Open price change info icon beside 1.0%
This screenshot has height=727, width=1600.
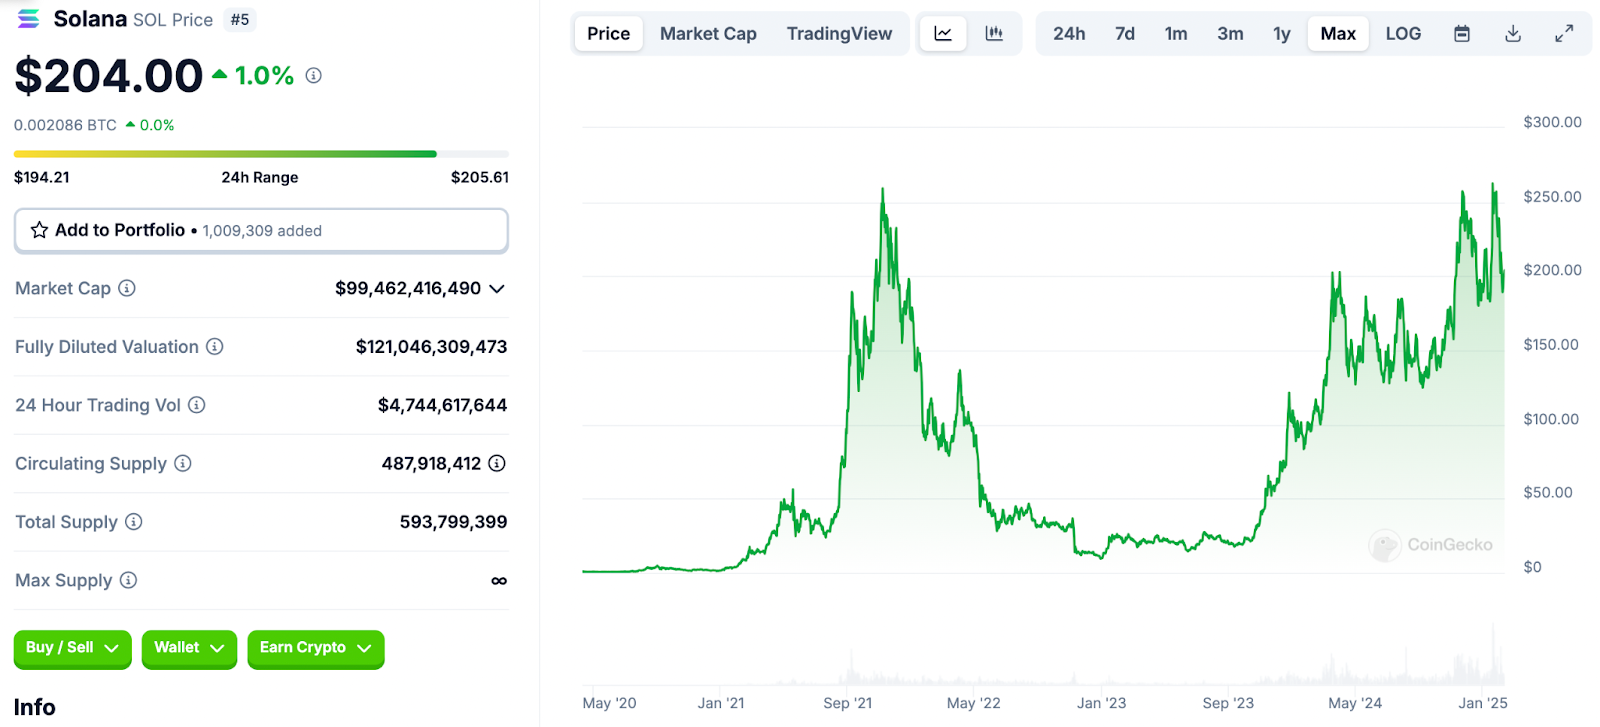coord(313,75)
